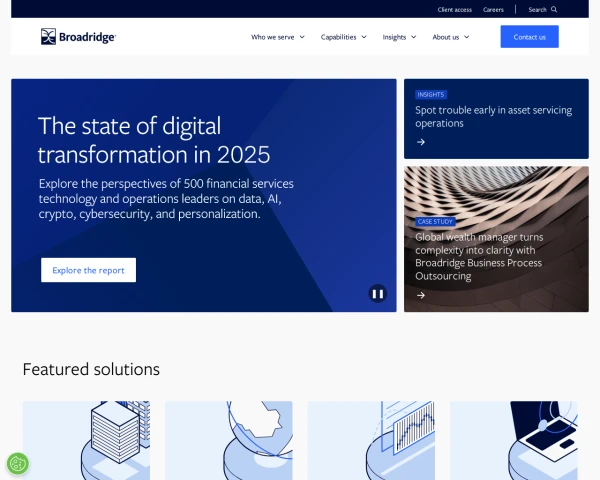
Task: Click the Featured solutions heading
Action: [x=91, y=369]
